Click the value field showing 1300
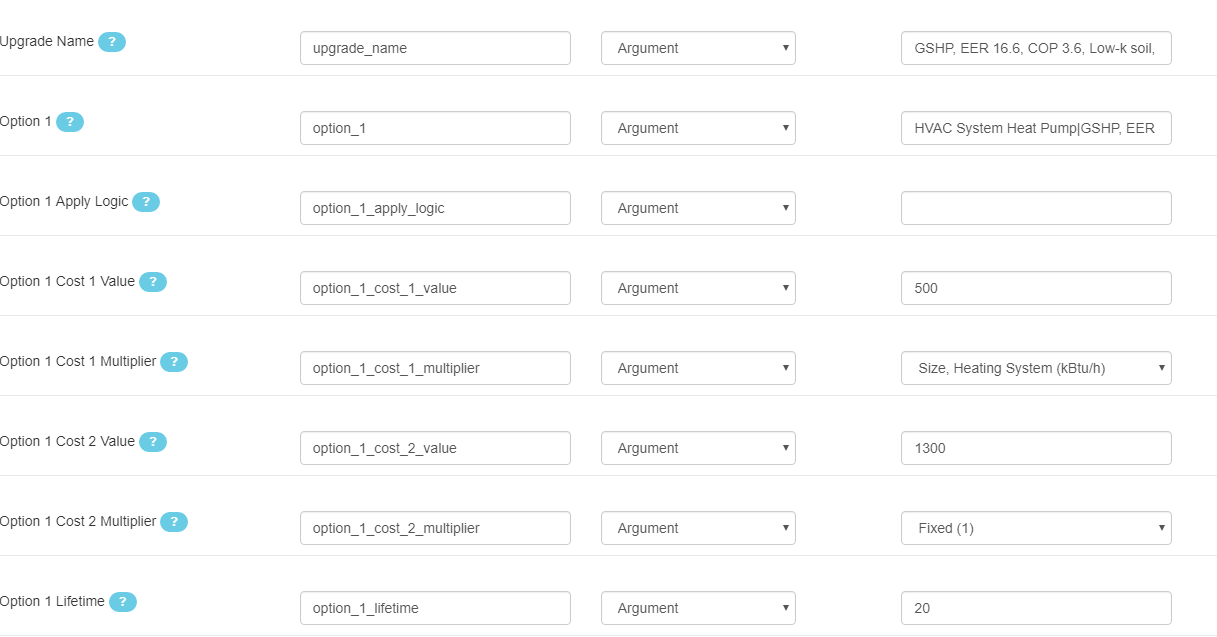 coord(1036,448)
